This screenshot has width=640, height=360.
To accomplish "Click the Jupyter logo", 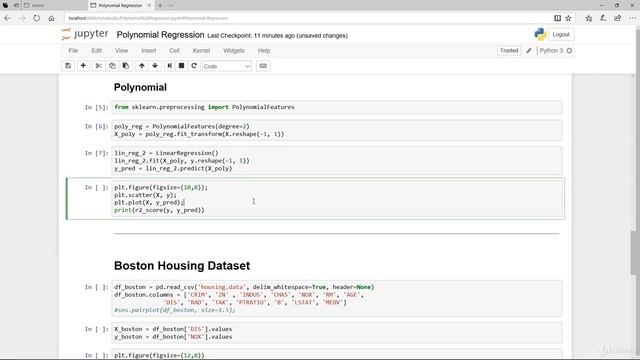I will click(x=85, y=34).
